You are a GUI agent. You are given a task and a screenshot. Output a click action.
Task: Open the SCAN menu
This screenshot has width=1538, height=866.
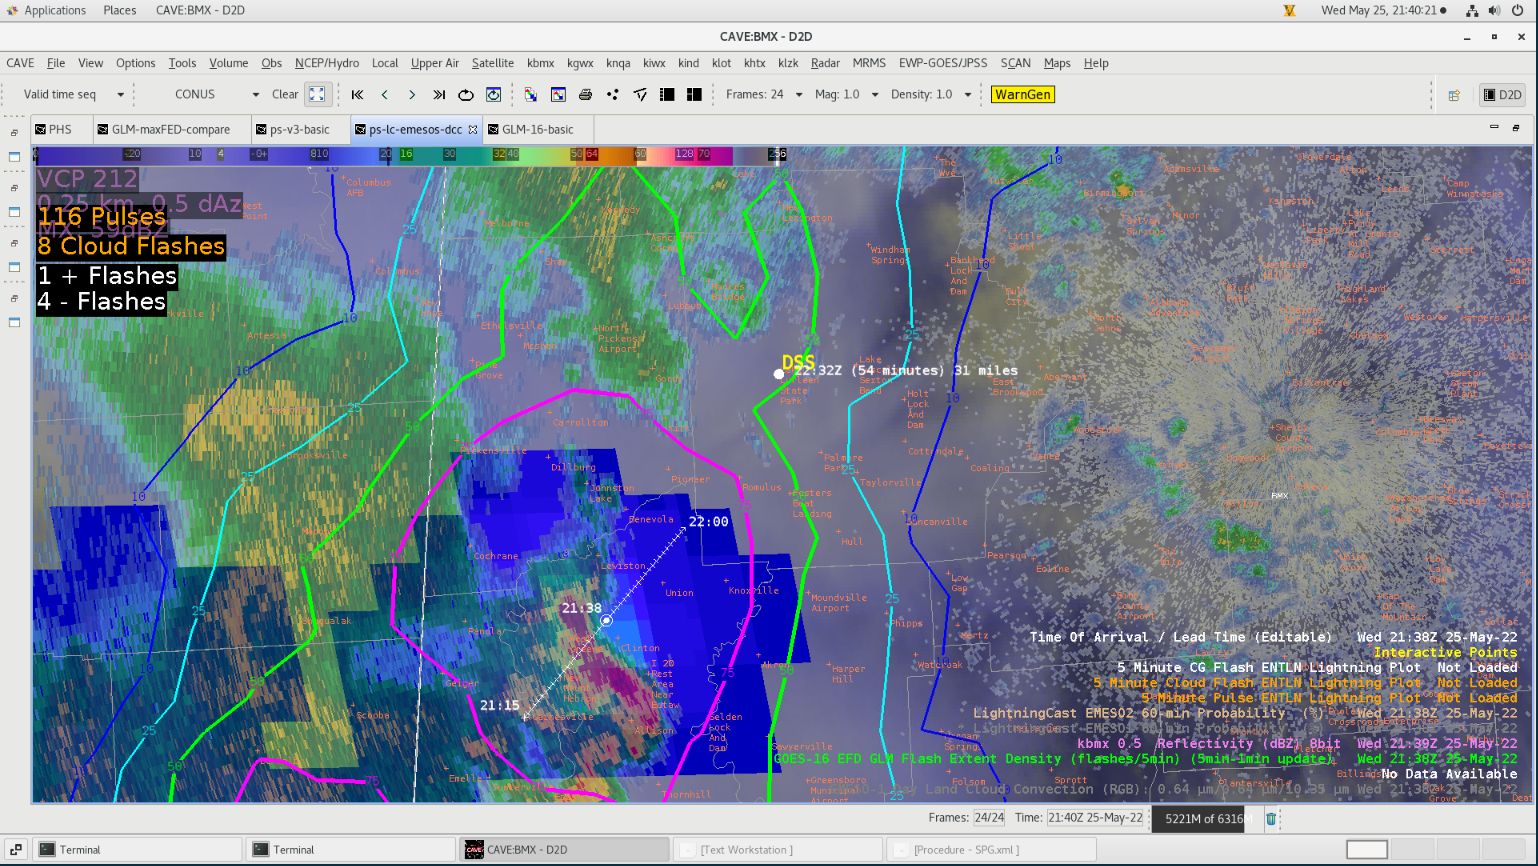point(1016,63)
